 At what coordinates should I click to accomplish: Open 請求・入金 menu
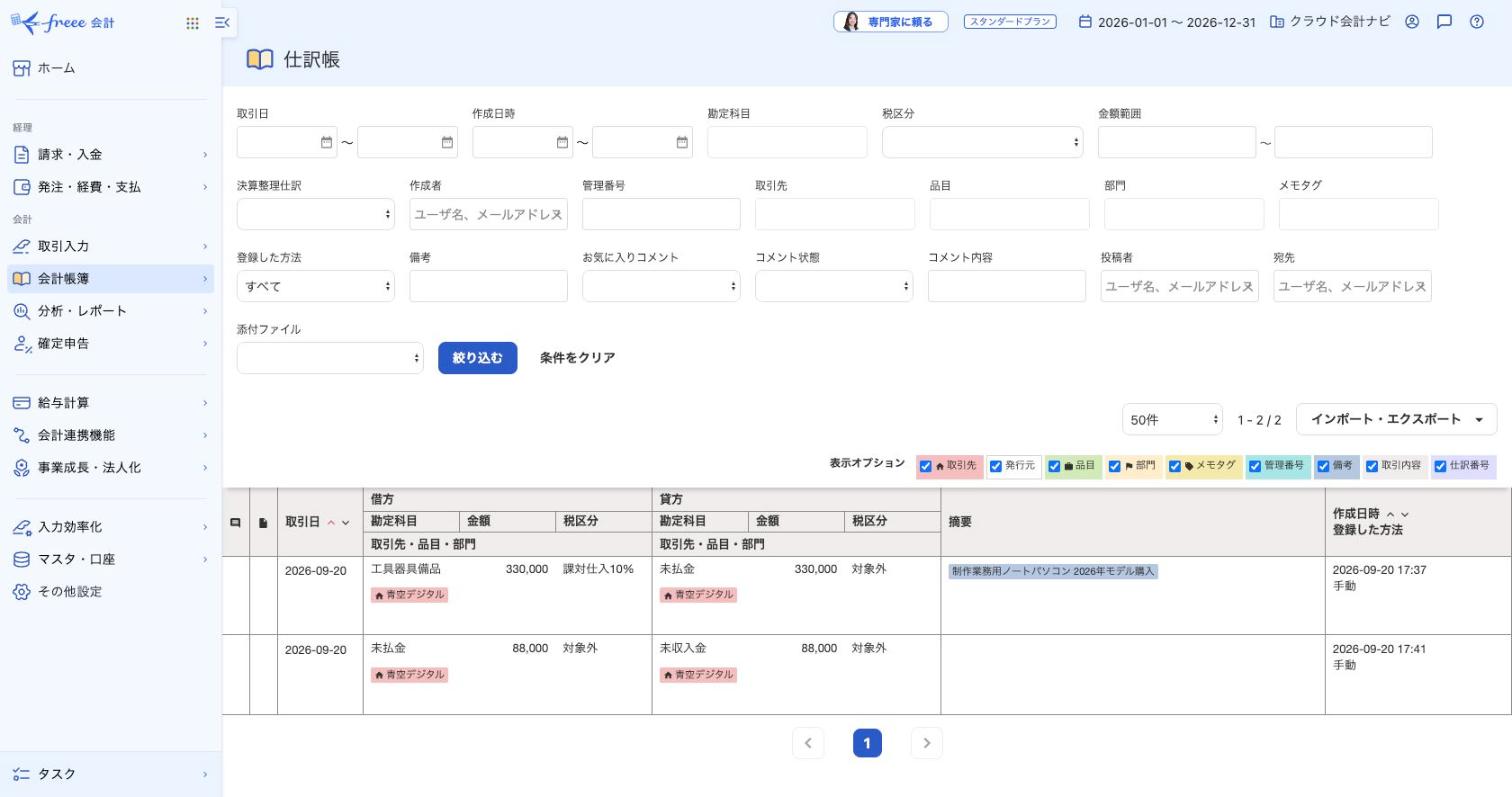(x=110, y=155)
